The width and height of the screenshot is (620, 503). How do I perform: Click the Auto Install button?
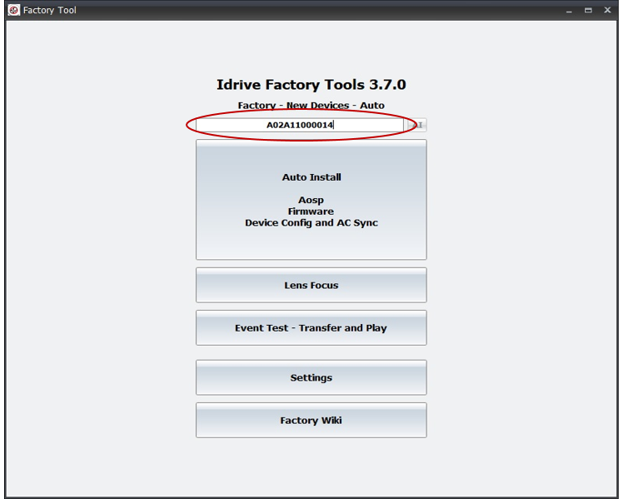(x=311, y=200)
